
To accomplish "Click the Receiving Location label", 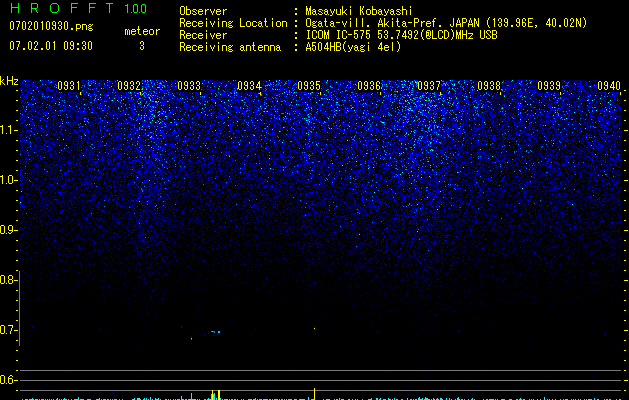I will 233,23.
